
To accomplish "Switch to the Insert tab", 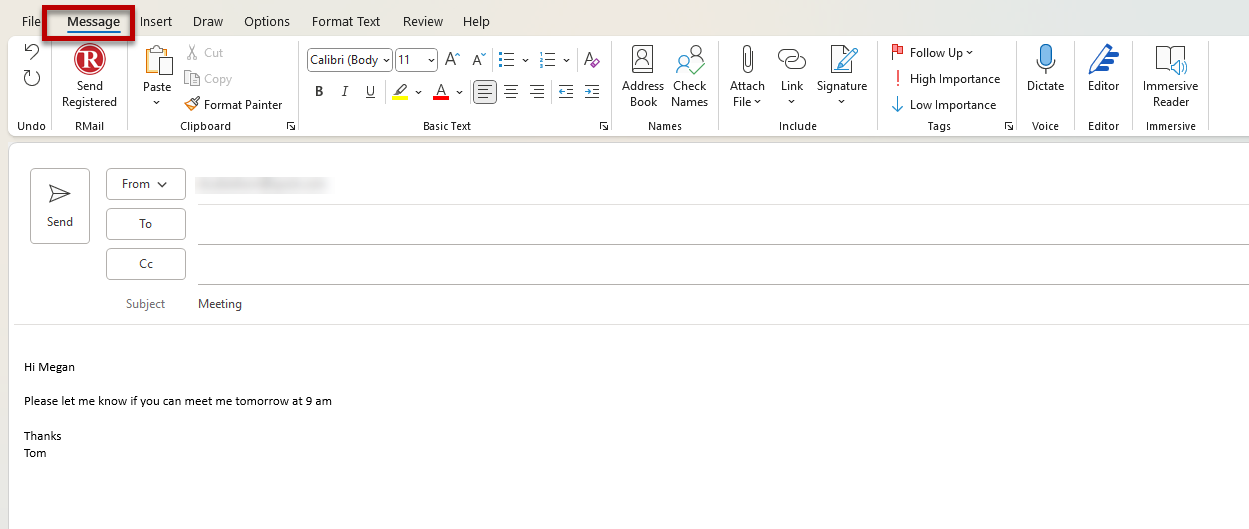I will 156,21.
